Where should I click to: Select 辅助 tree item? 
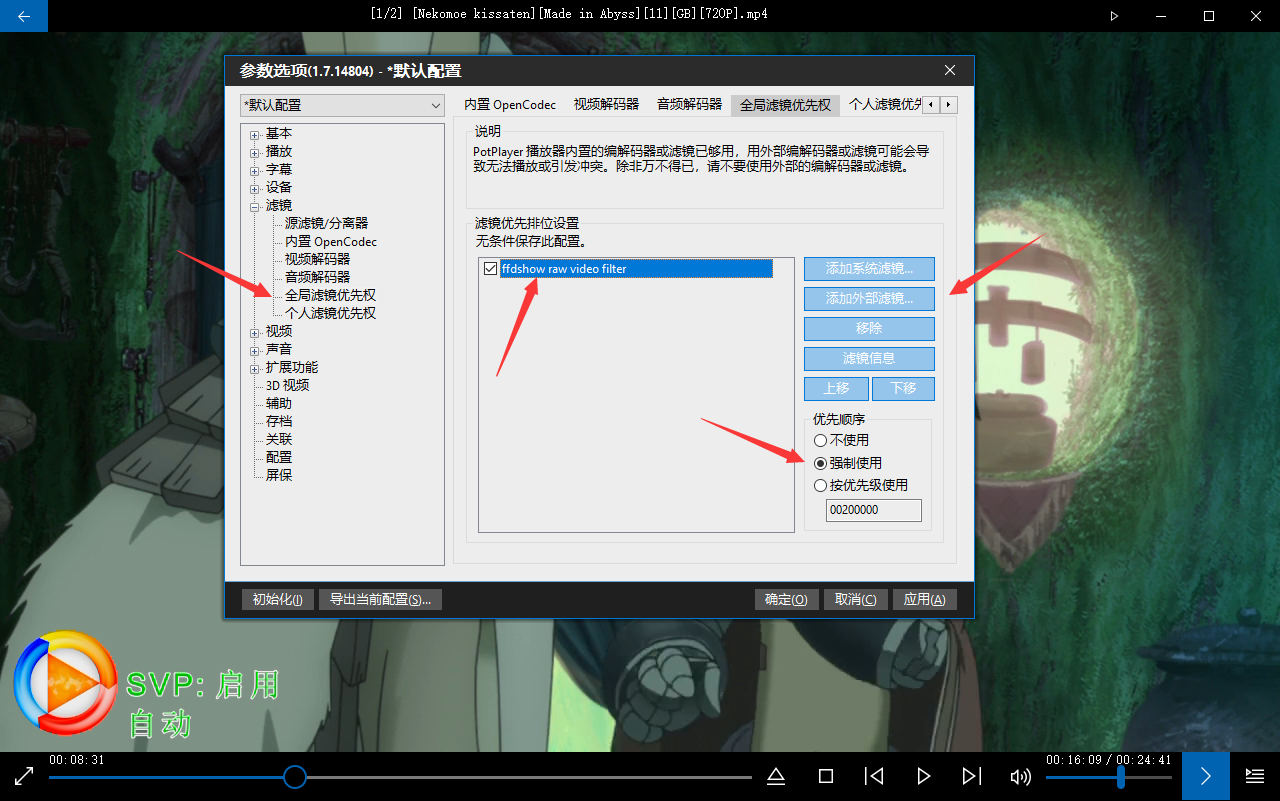point(279,403)
